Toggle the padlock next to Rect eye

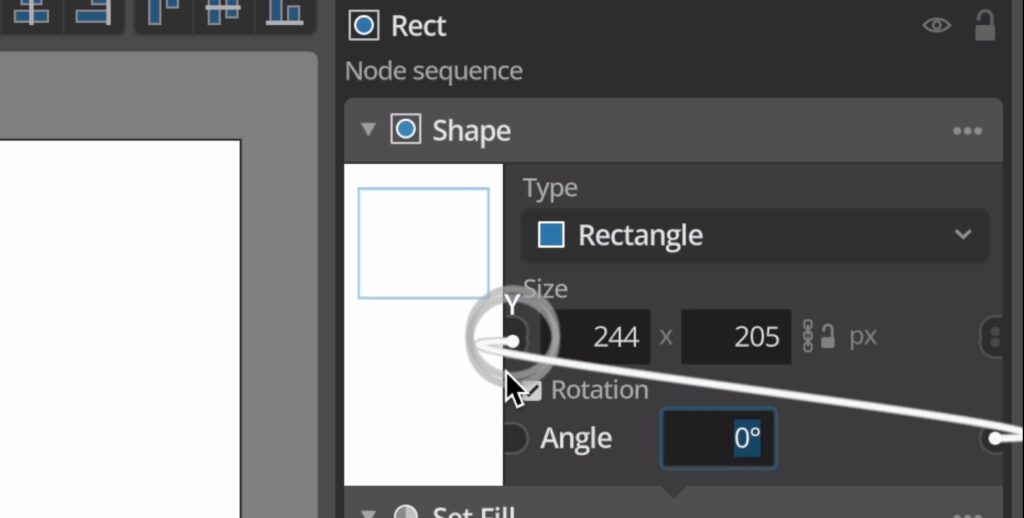pyautogui.click(x=984, y=26)
